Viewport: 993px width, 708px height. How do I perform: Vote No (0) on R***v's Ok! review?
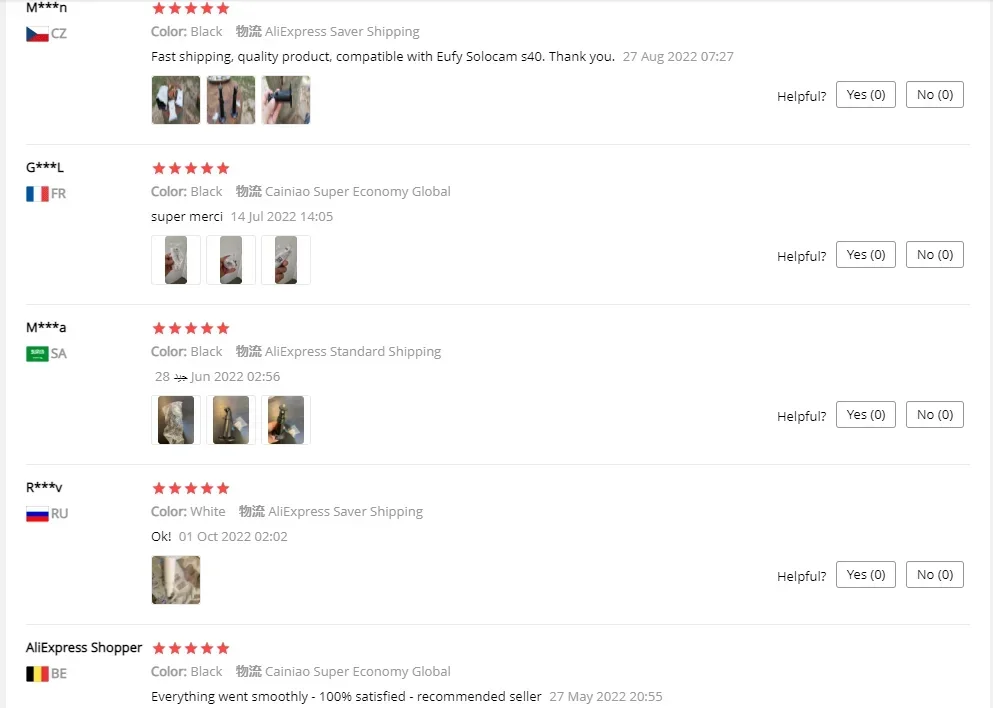(x=934, y=574)
